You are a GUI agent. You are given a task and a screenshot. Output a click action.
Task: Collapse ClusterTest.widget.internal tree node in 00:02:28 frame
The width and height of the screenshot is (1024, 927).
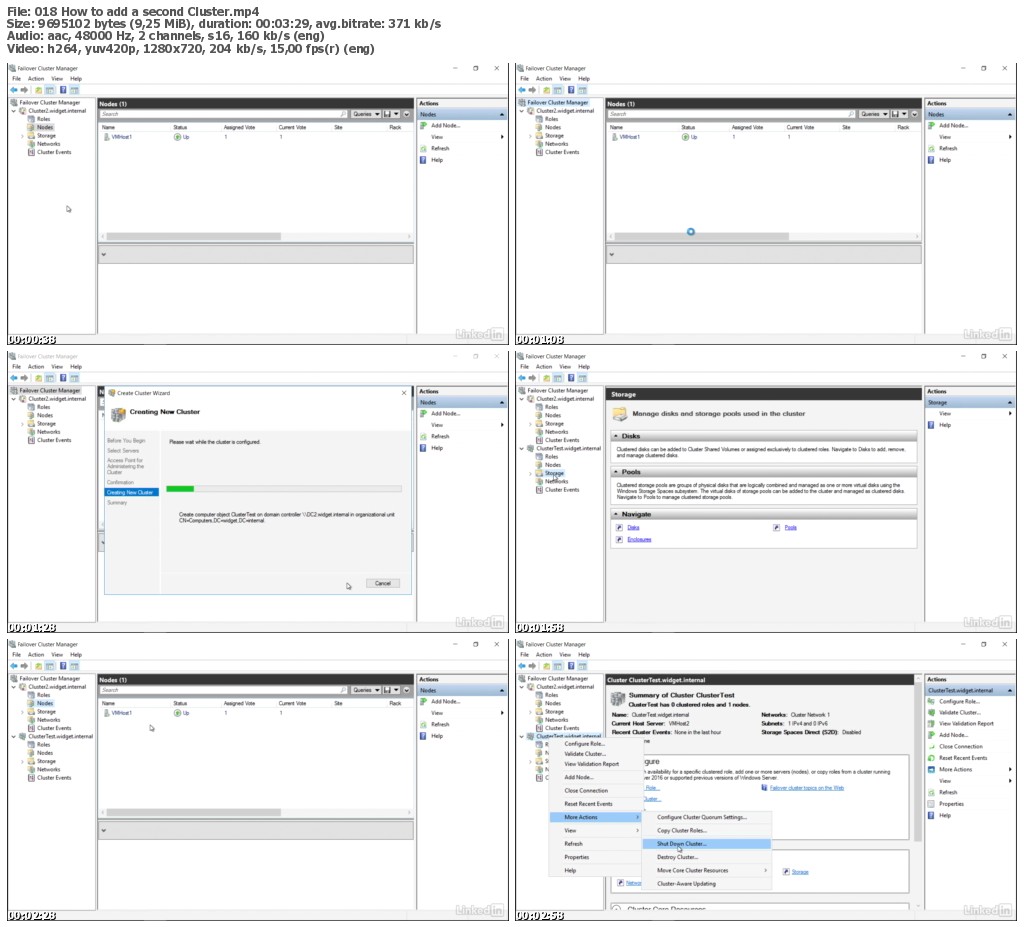pyautogui.click(x=14, y=736)
